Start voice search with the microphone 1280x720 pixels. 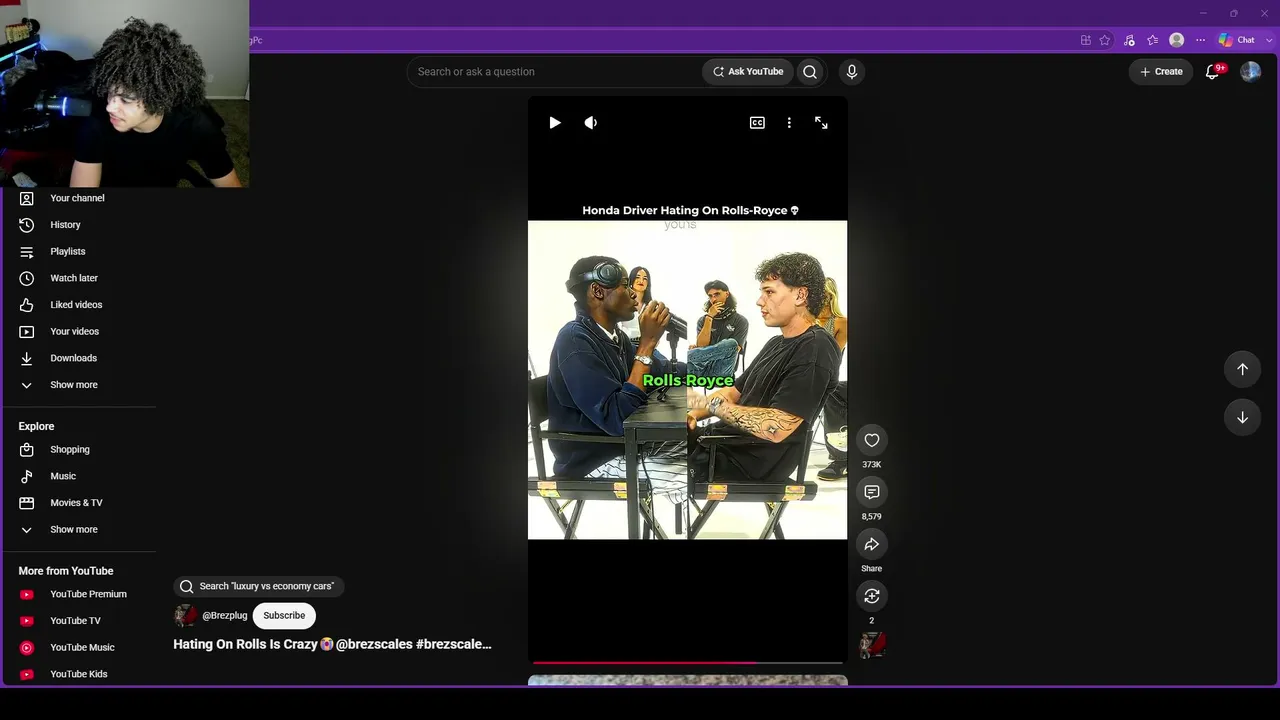click(852, 72)
